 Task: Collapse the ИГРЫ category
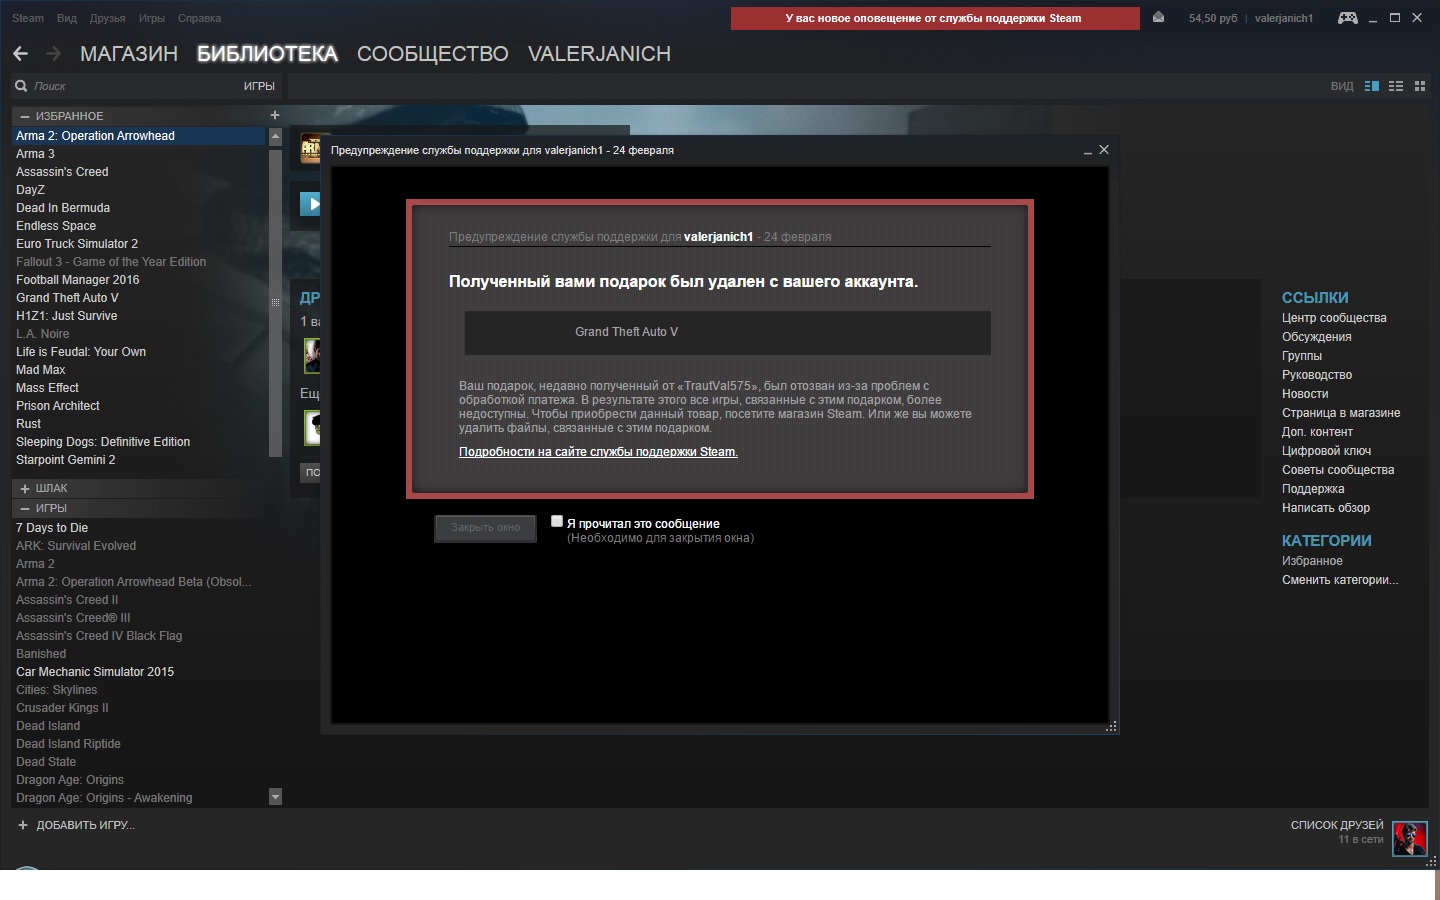(x=26, y=508)
